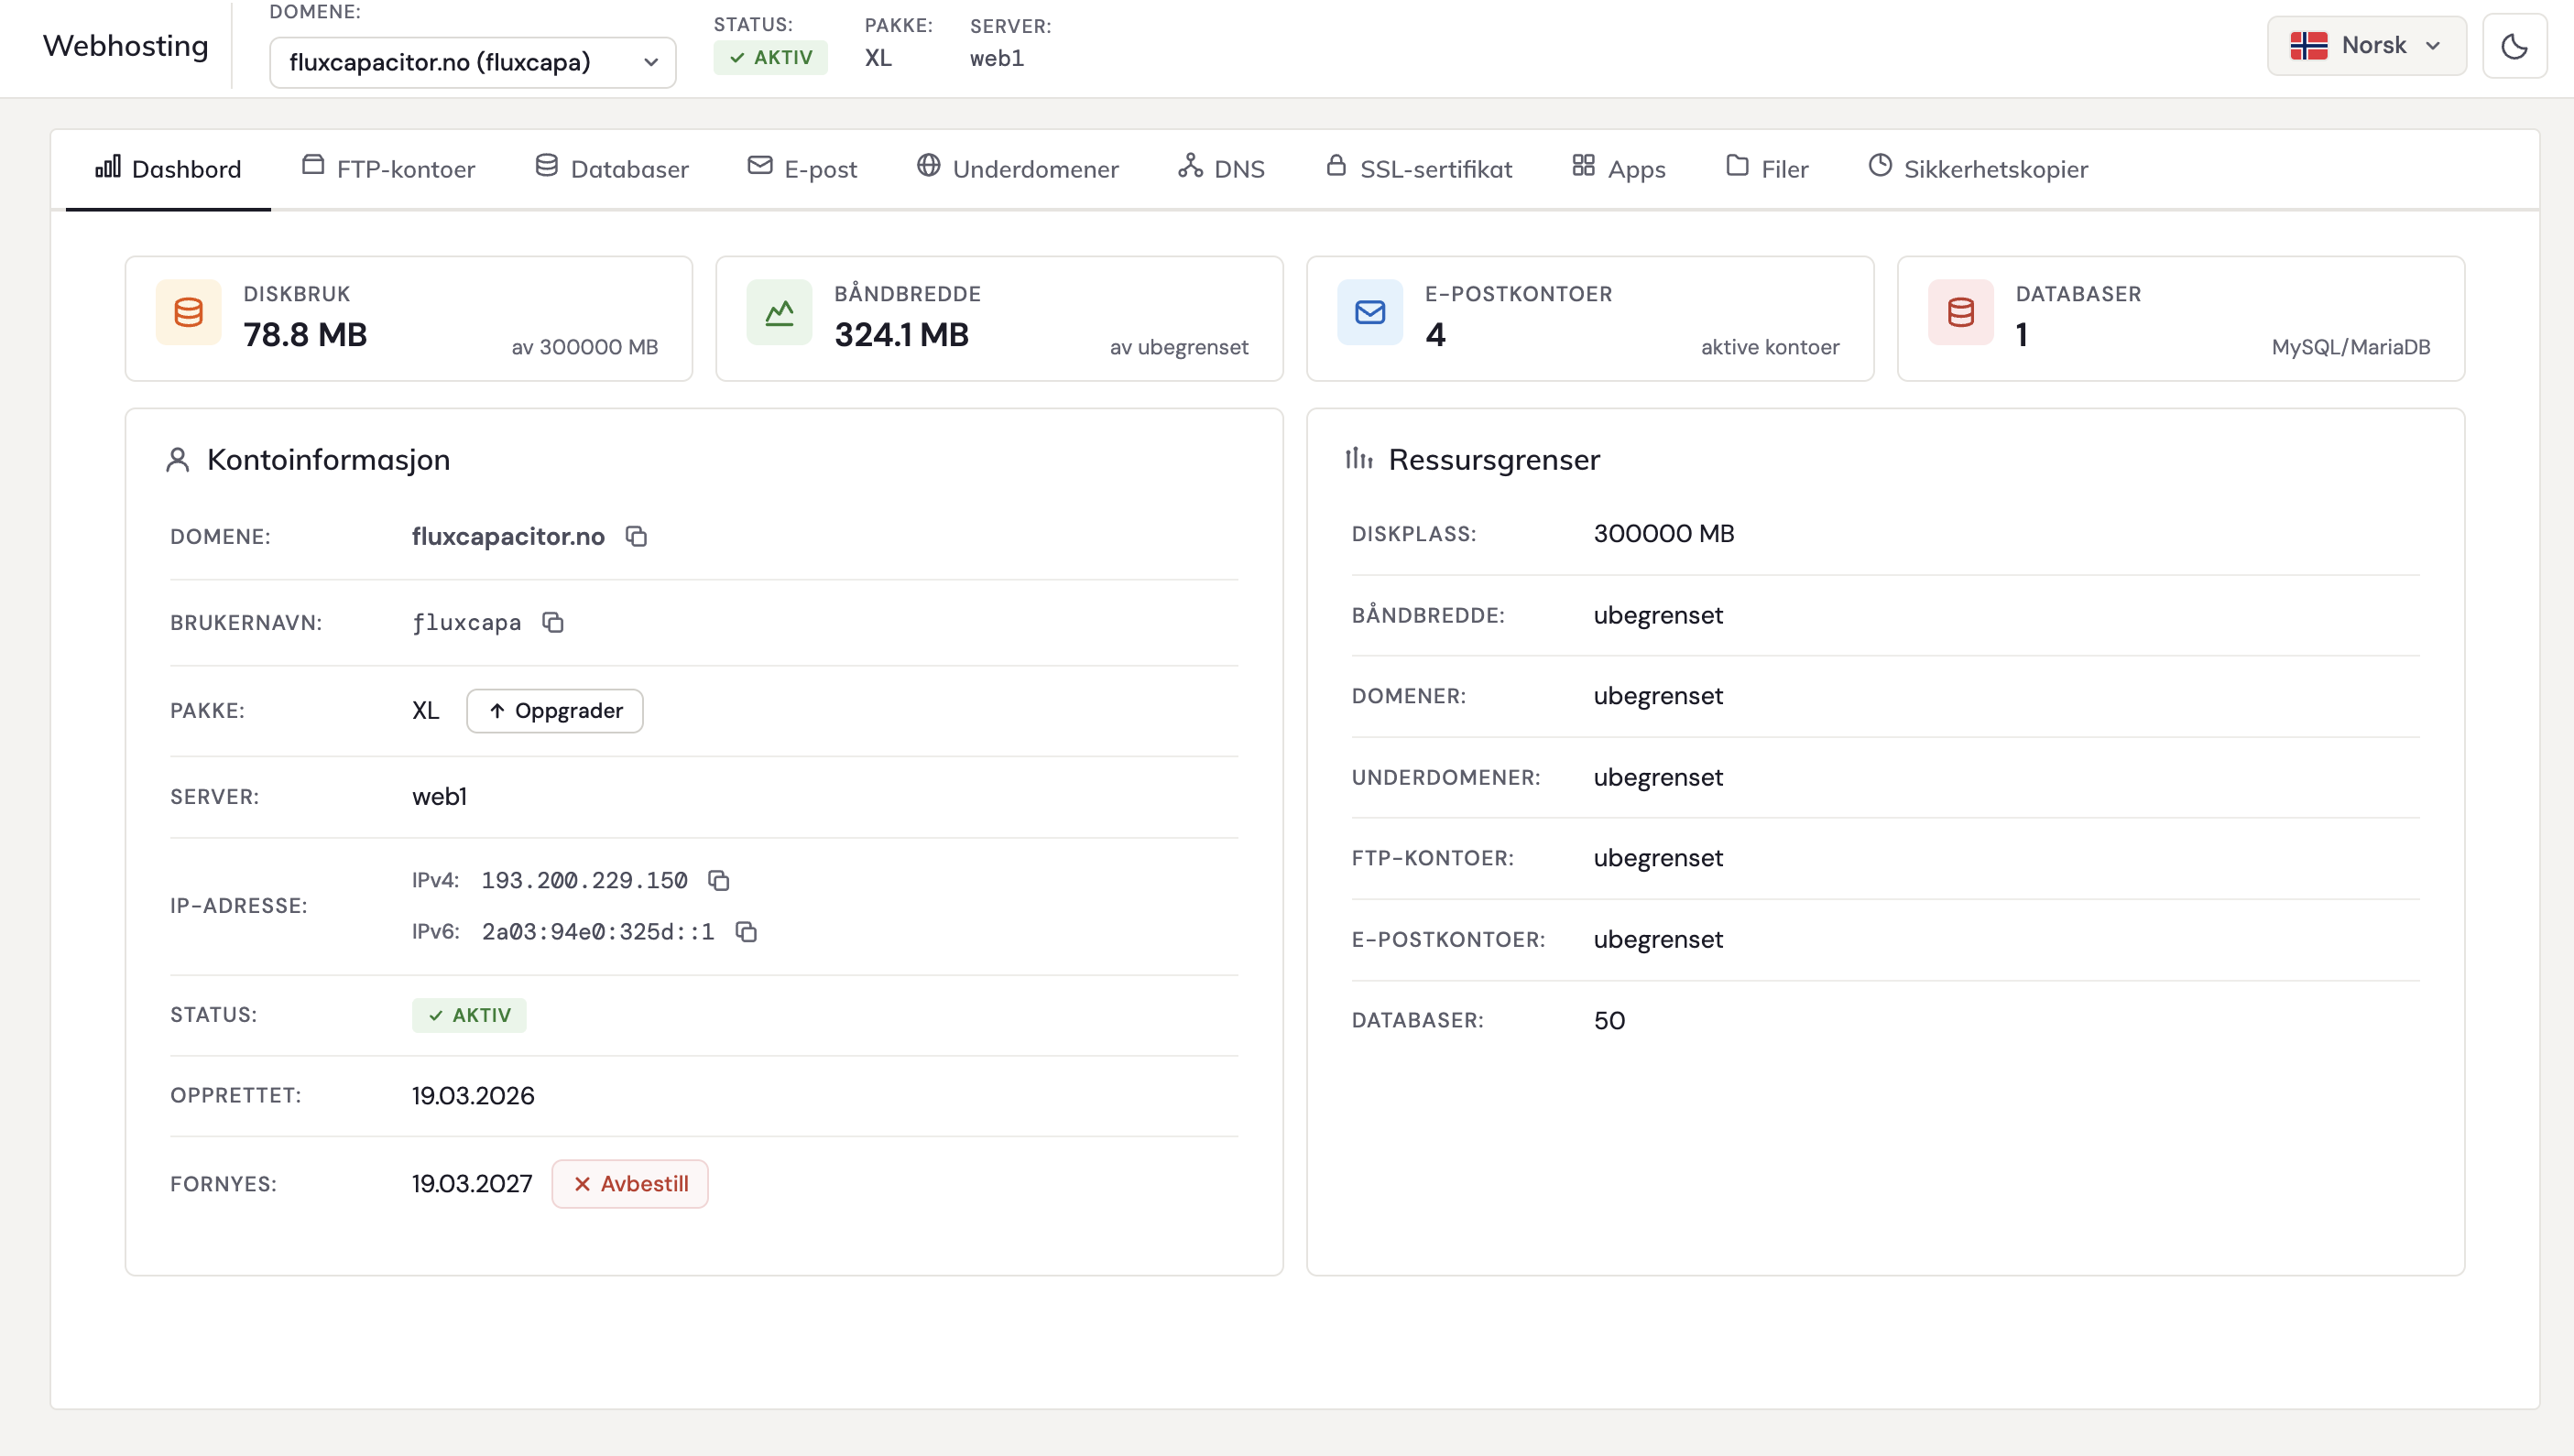Click the blue E-postkontoer envelope icon

(x=1369, y=313)
